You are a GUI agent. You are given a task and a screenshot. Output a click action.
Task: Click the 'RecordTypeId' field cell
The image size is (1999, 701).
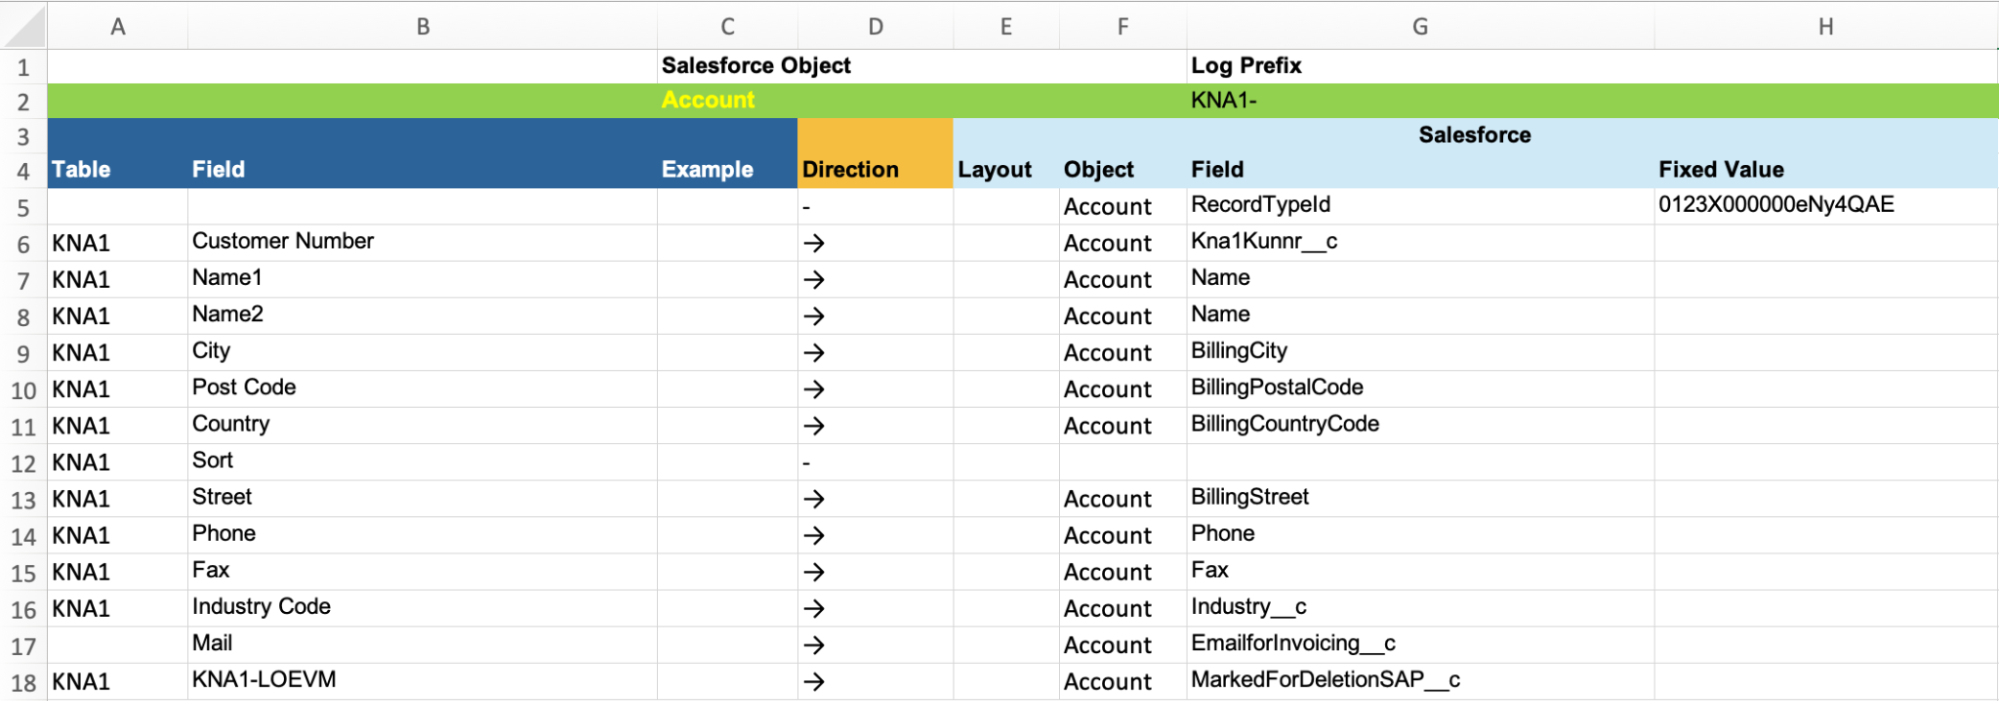[x=1420, y=206]
